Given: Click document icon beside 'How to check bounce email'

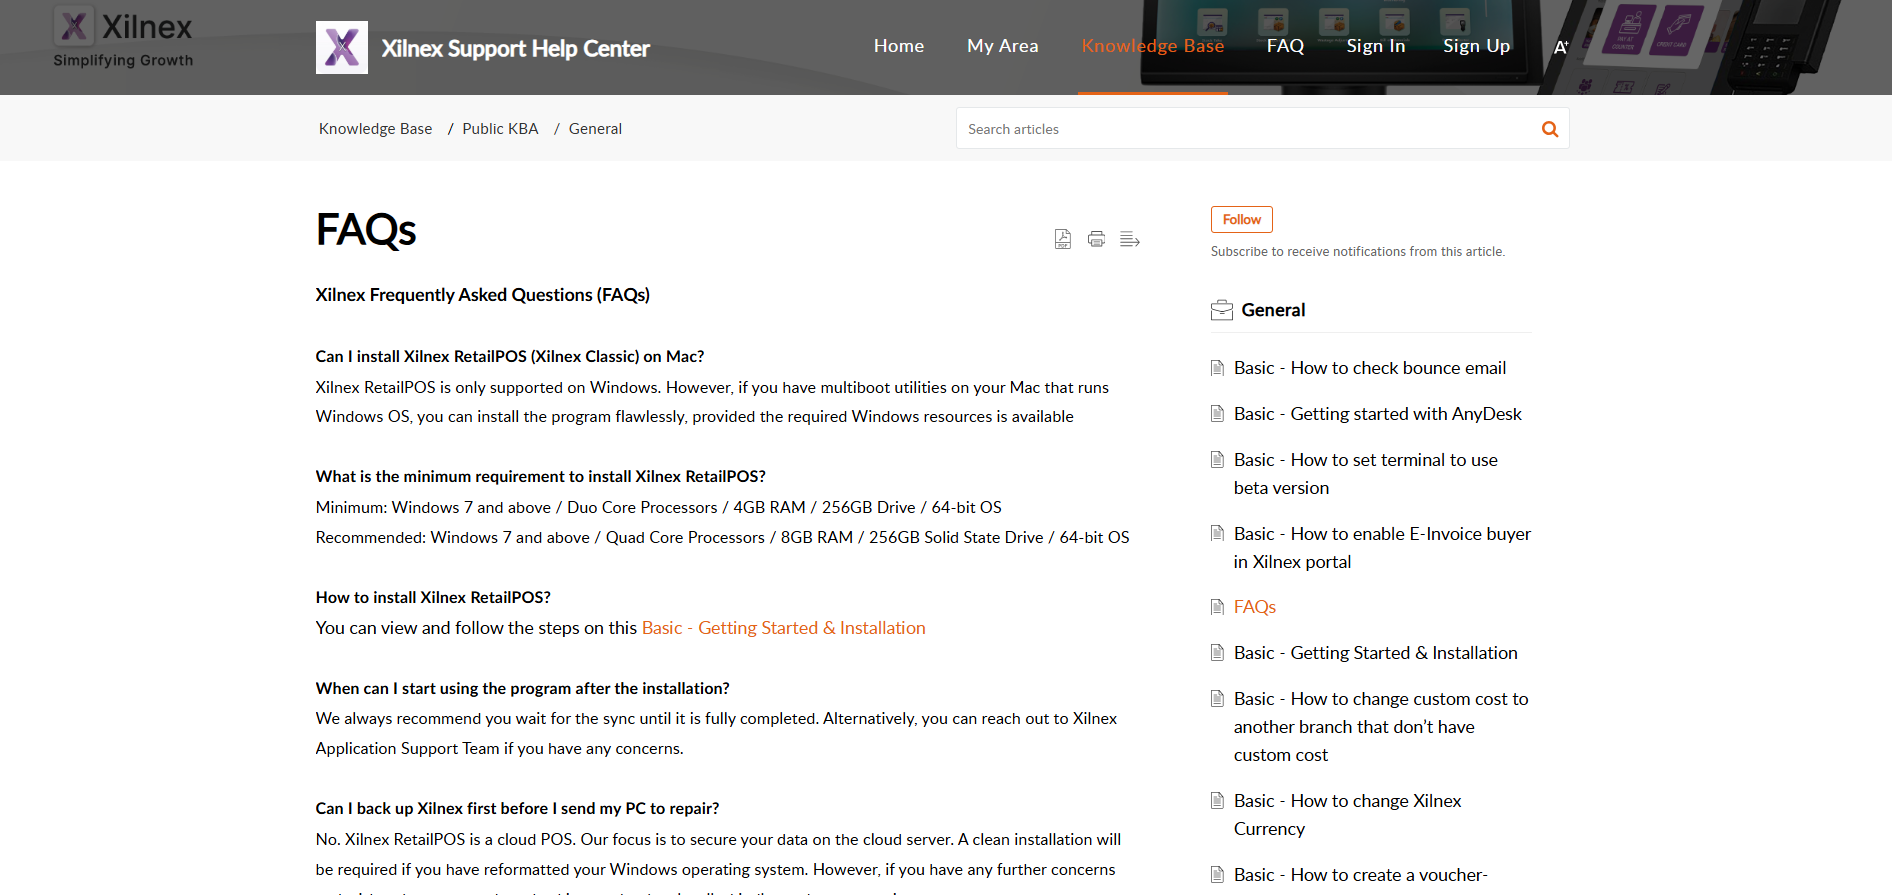Looking at the screenshot, I should (x=1217, y=368).
